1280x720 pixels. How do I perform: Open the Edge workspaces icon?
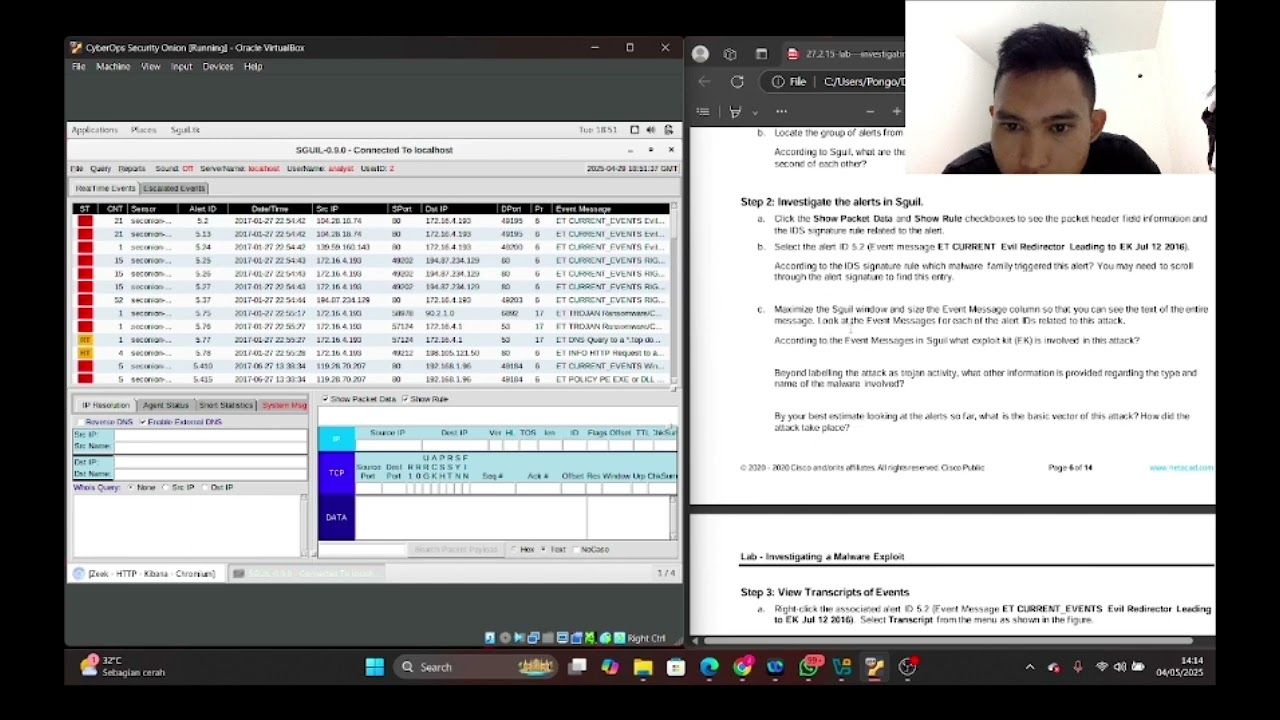pyautogui.click(x=730, y=54)
